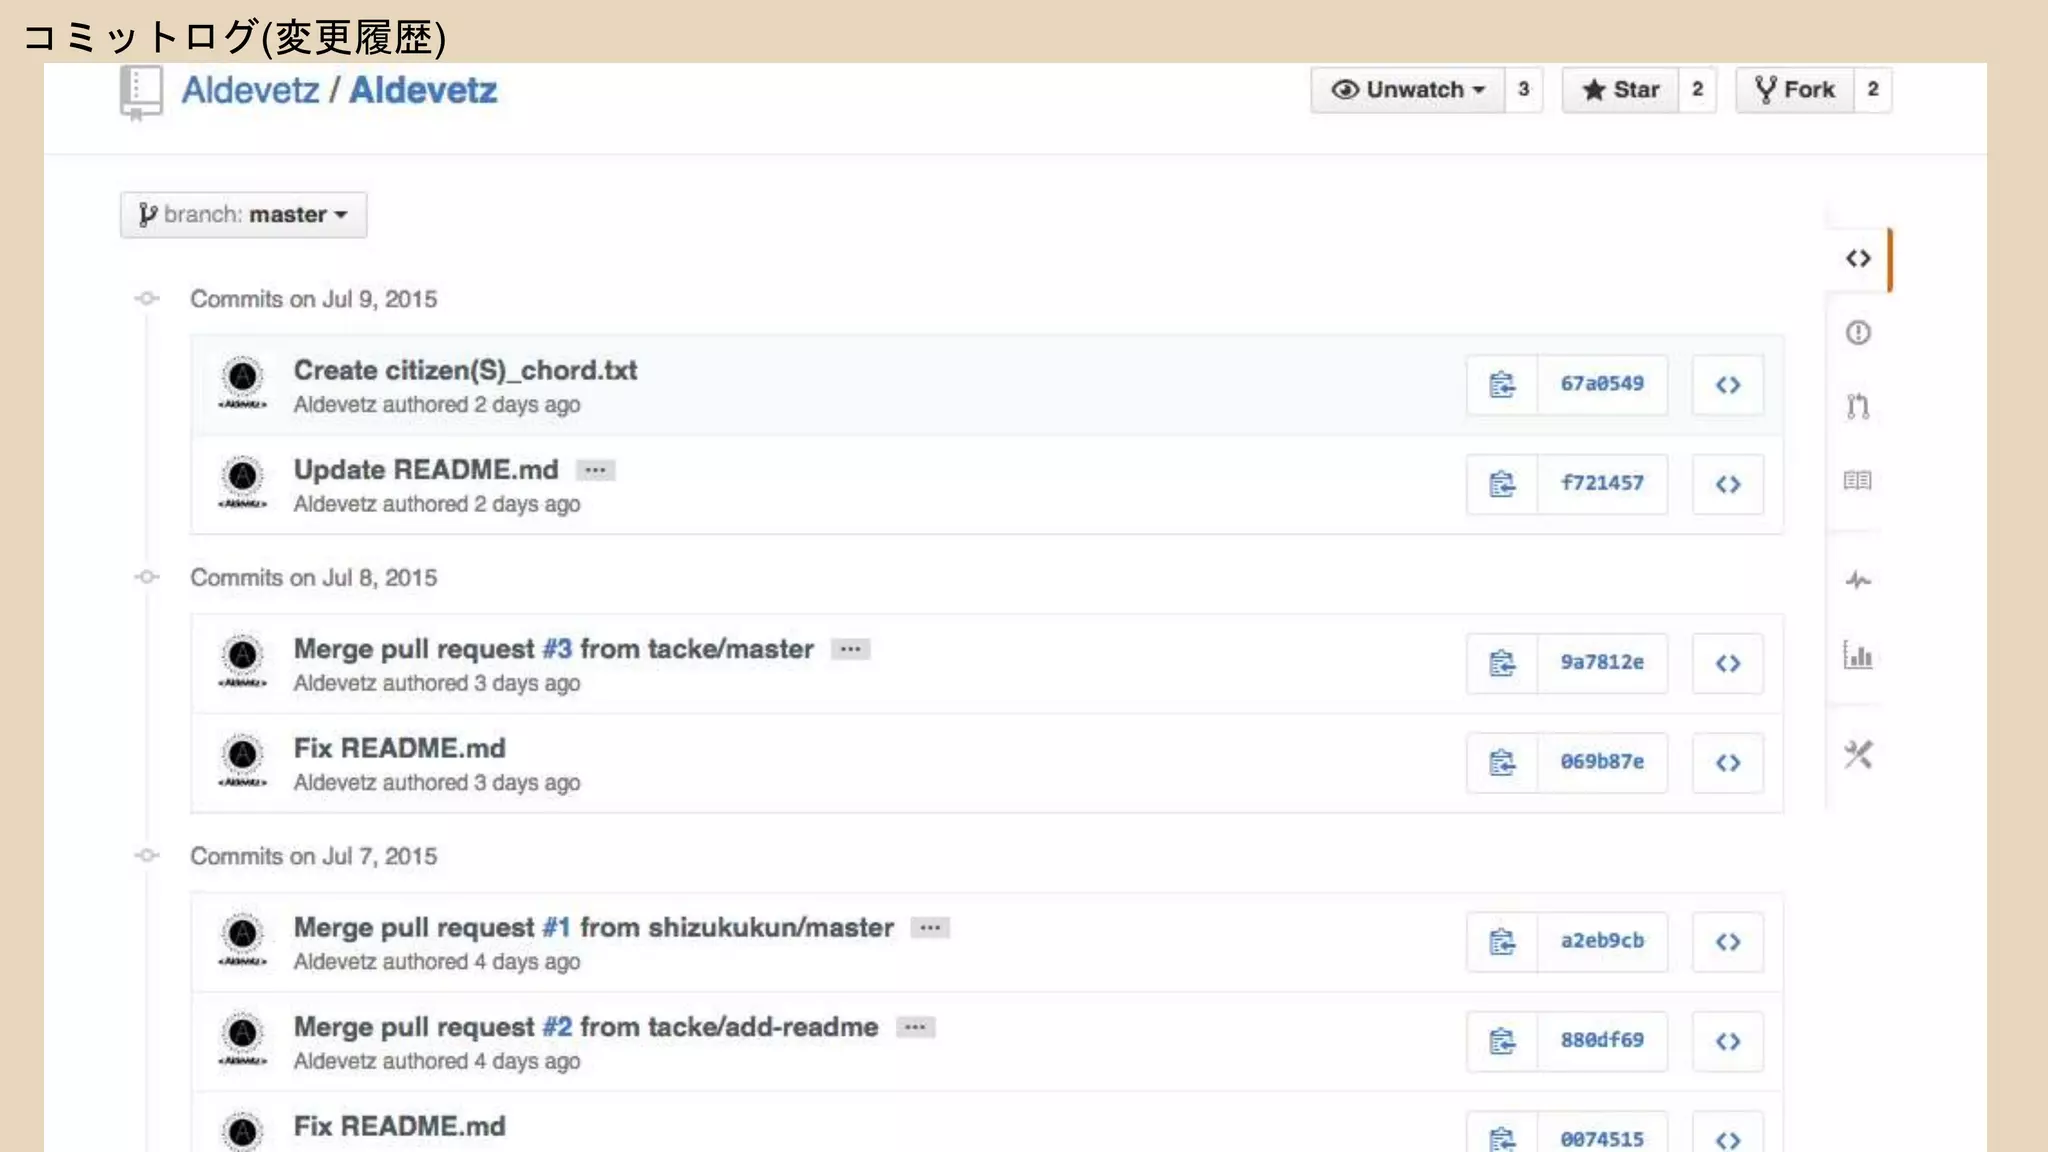2048x1152 pixels.
Task: Open the Issues sidebar icon
Action: (1858, 333)
